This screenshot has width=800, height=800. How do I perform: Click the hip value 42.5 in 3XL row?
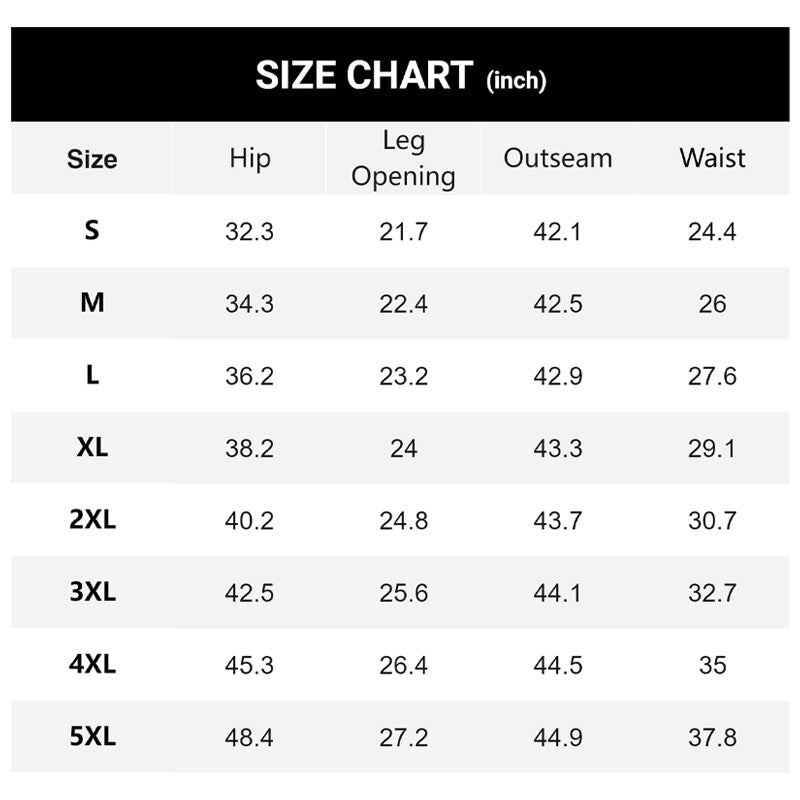tap(249, 593)
